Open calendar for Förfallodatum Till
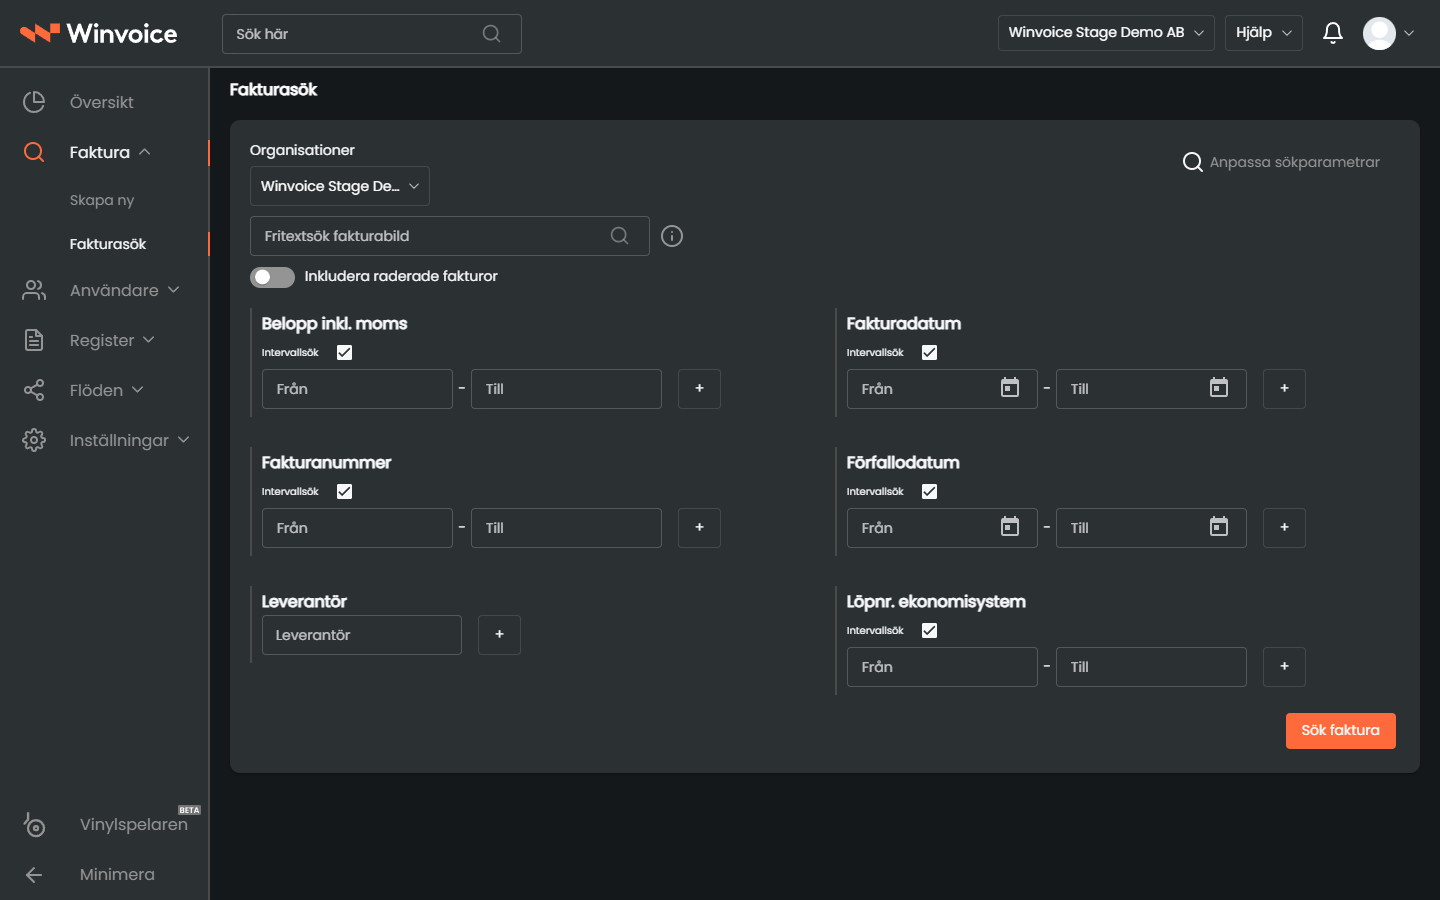The image size is (1440, 900). [x=1219, y=527]
